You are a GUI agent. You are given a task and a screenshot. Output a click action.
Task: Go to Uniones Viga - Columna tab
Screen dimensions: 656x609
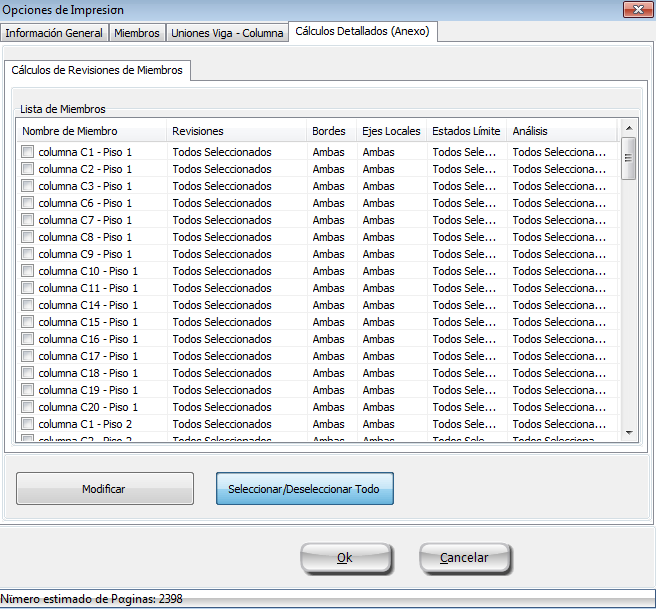coord(227,33)
